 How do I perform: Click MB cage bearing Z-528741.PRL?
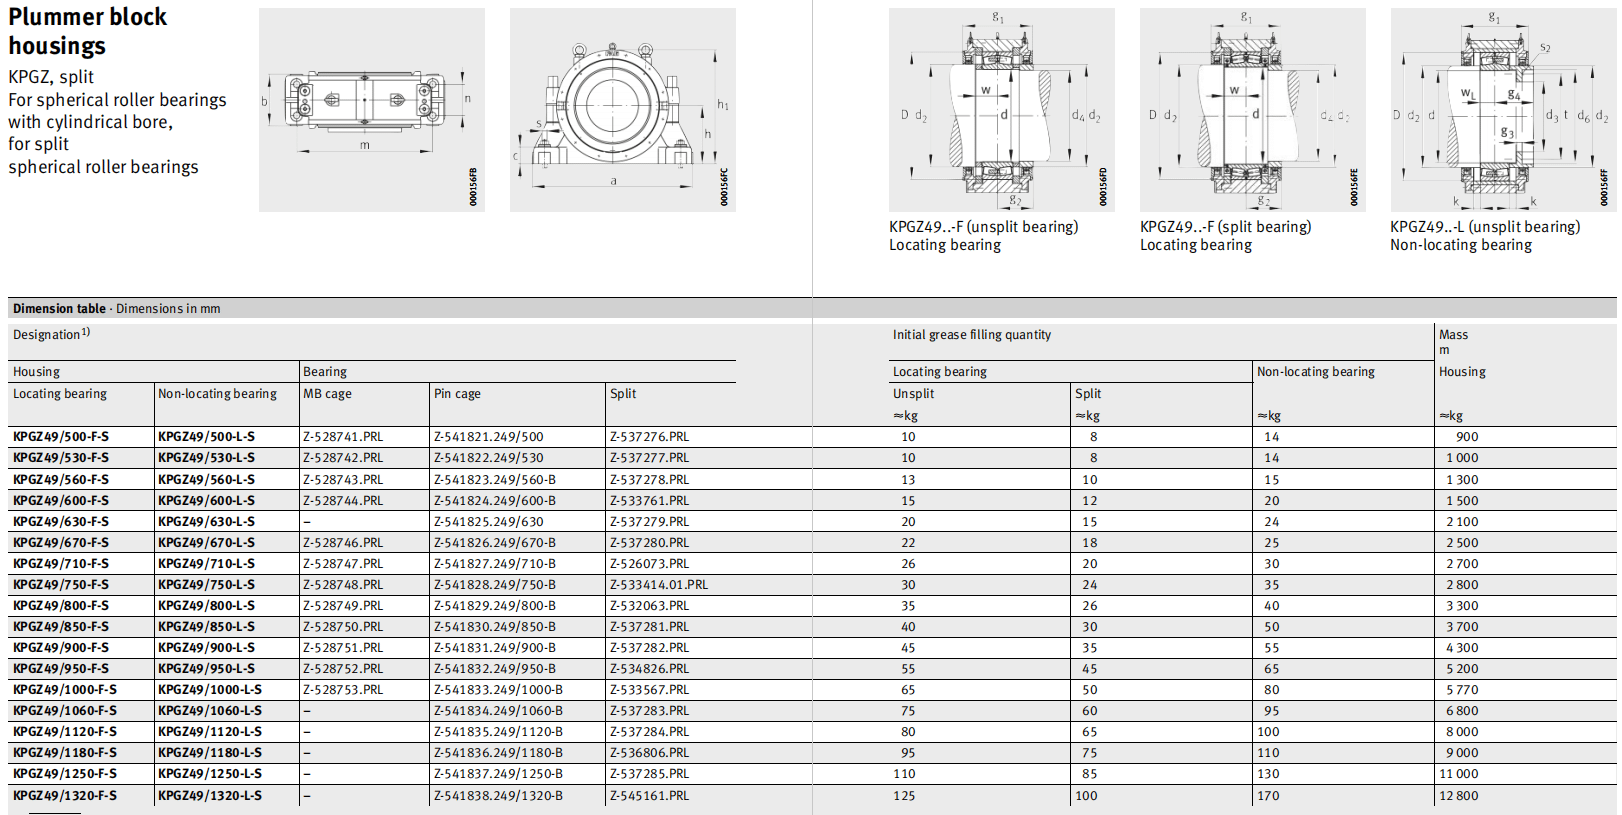(x=343, y=437)
